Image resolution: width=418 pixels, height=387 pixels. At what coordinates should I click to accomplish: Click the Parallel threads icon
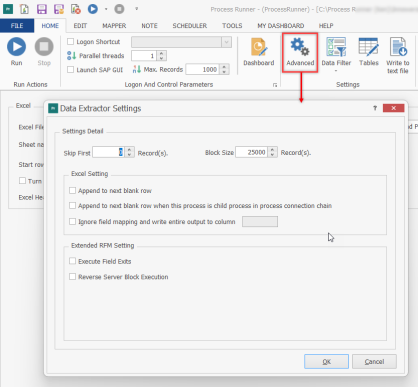(x=72, y=56)
